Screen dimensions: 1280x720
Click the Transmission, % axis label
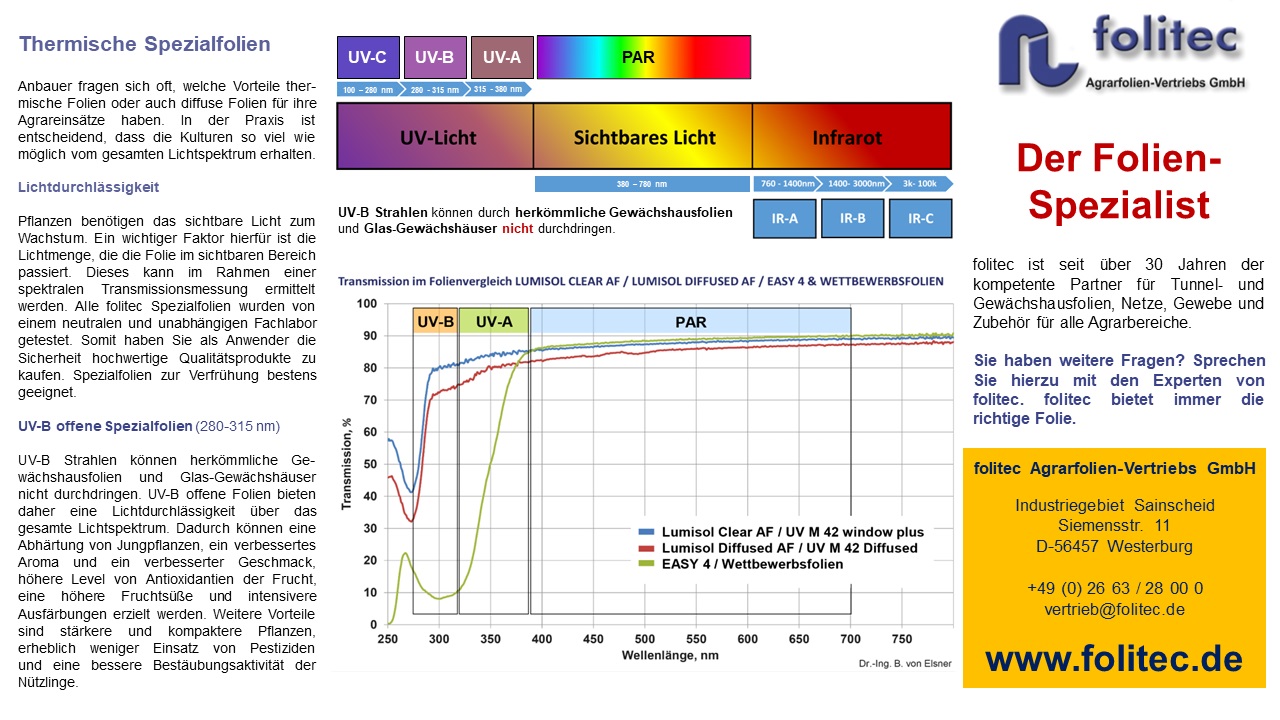[346, 465]
